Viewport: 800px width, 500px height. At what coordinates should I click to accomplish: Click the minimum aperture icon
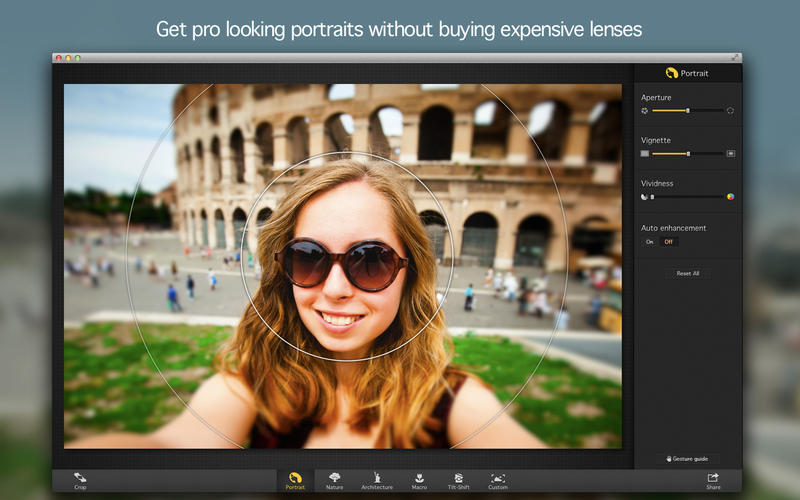click(645, 111)
